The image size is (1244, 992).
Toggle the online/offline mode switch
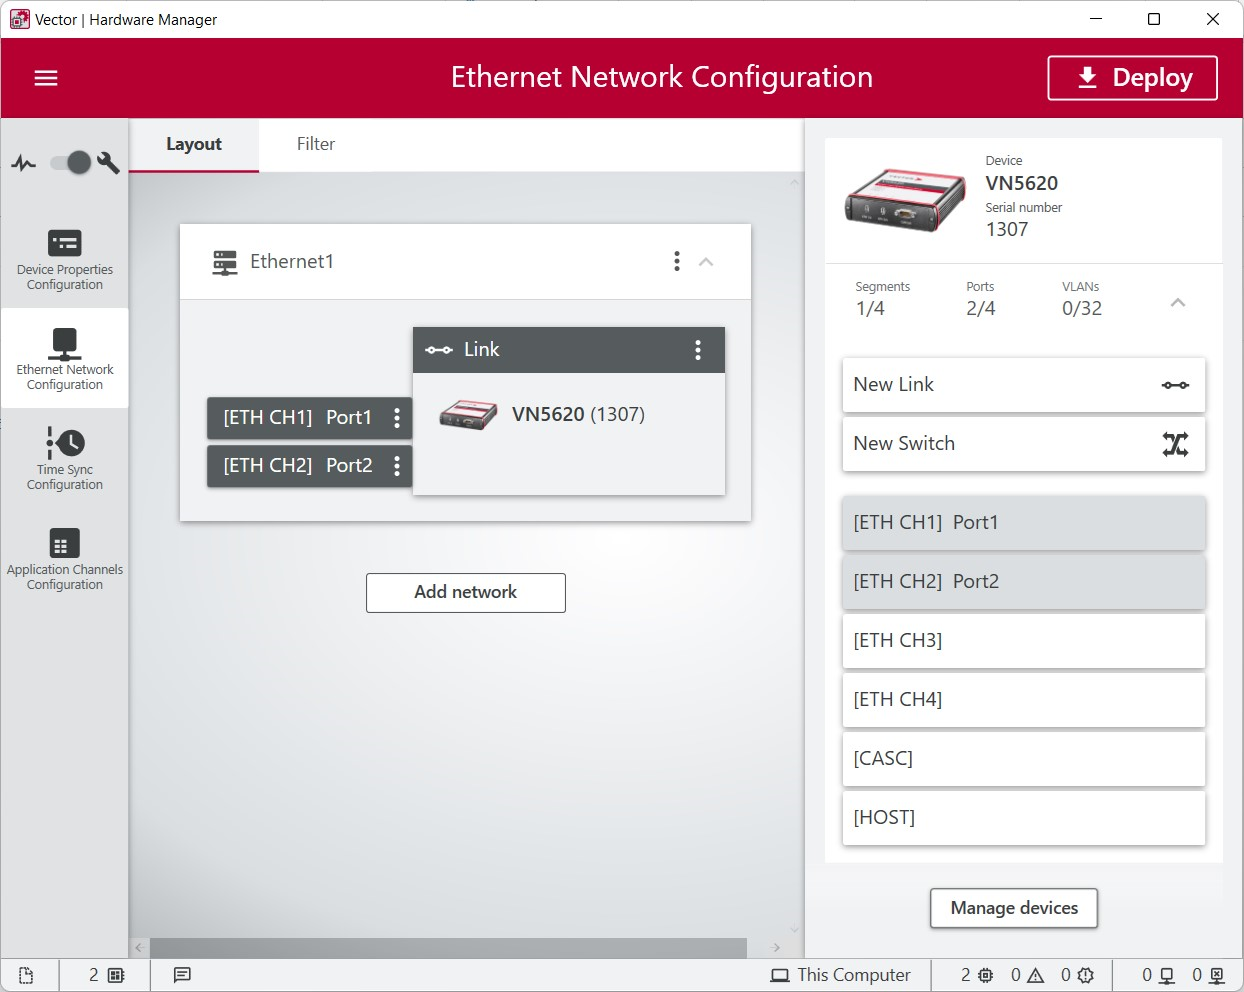(72, 162)
